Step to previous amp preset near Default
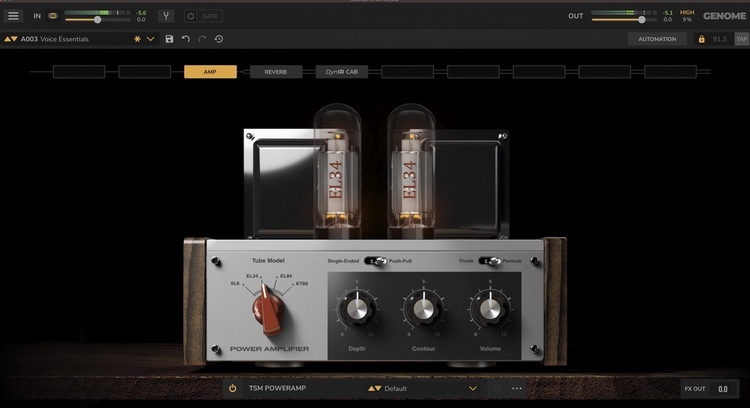This screenshot has width=750, height=408. [371, 388]
